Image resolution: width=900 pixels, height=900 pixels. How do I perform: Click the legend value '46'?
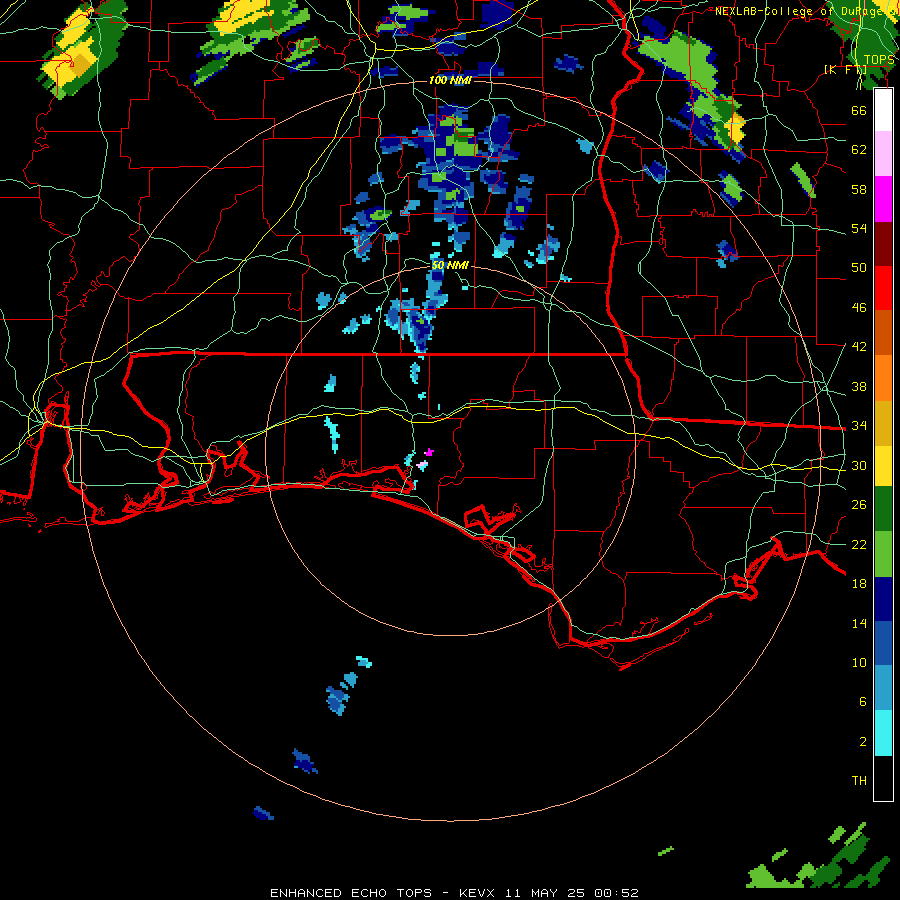point(859,308)
